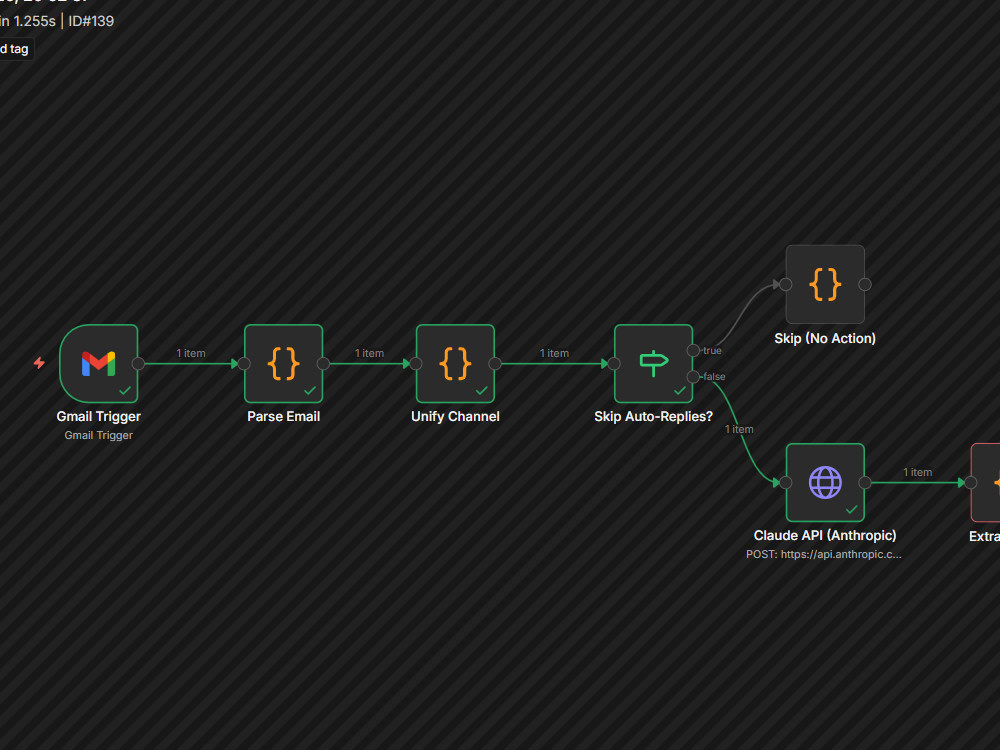Click the Gmail Trigger output connector
The width and height of the screenshot is (1000, 750).
coord(138,364)
